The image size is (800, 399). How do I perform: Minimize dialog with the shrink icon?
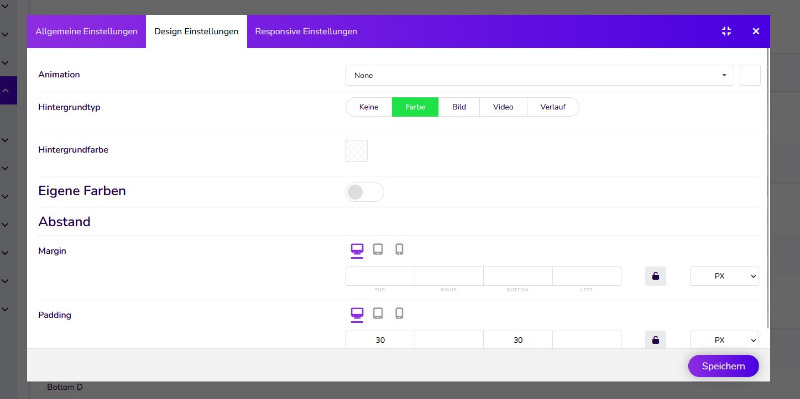(727, 31)
